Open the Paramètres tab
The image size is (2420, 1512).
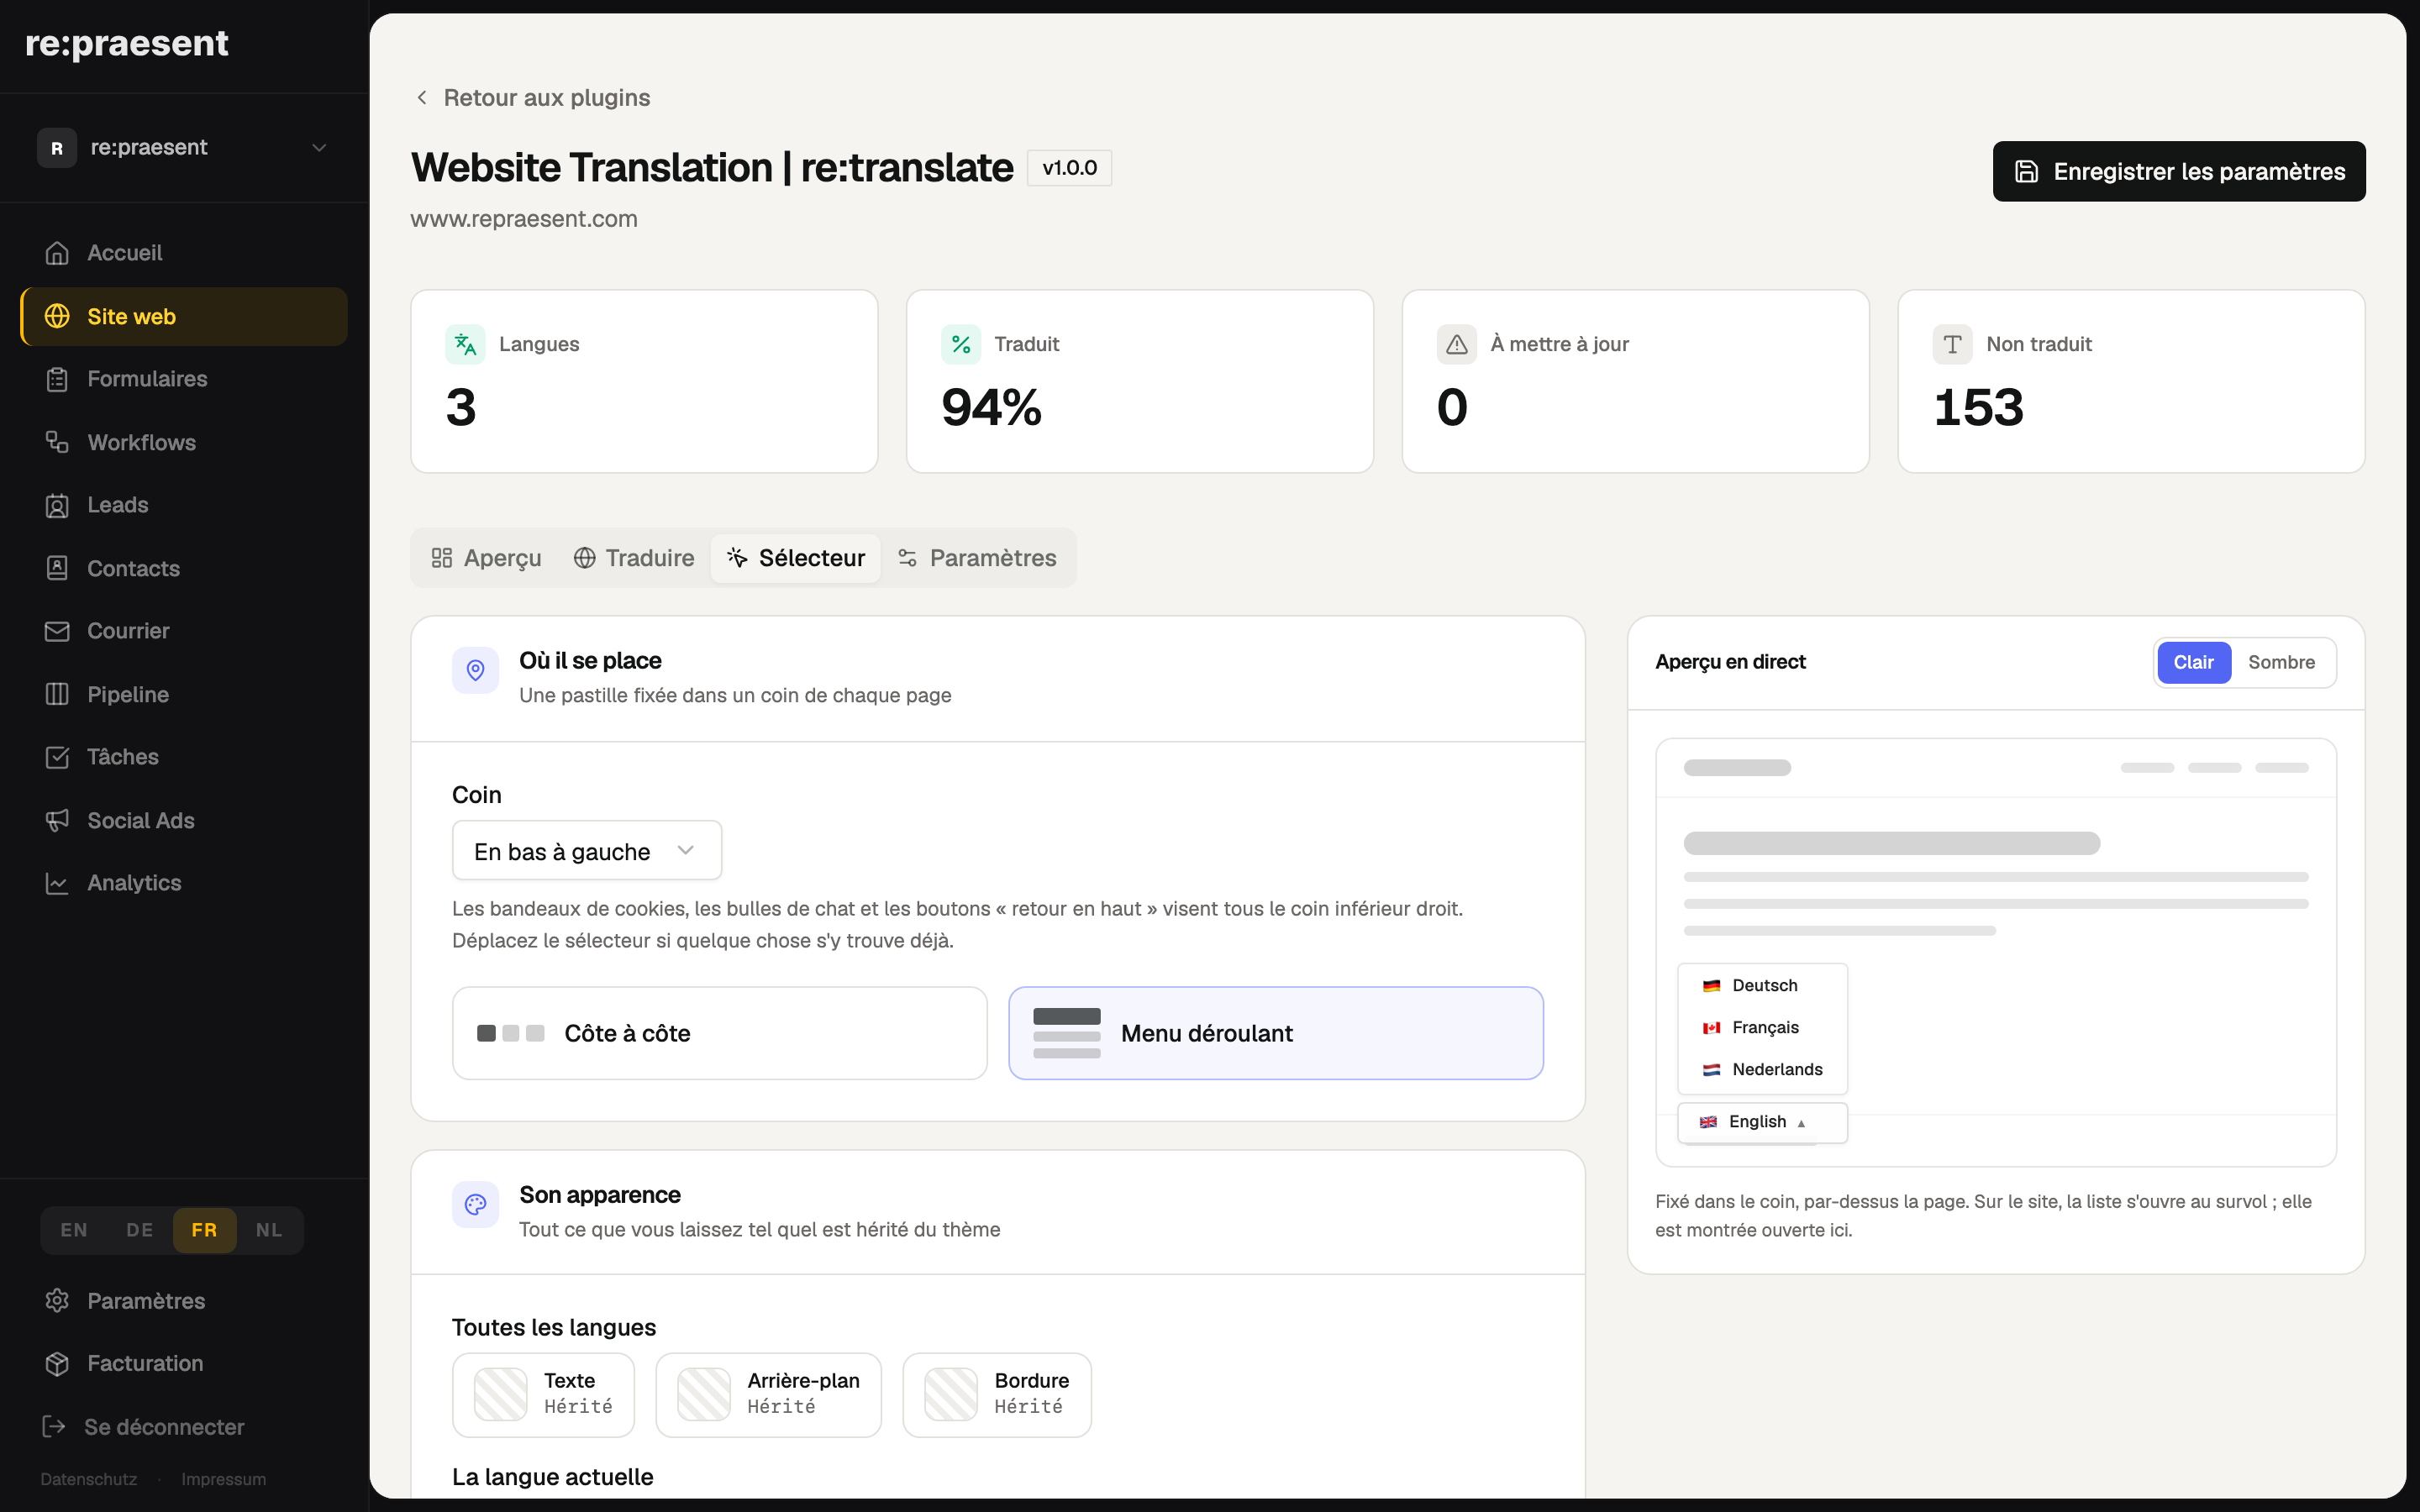pyautogui.click(x=977, y=558)
